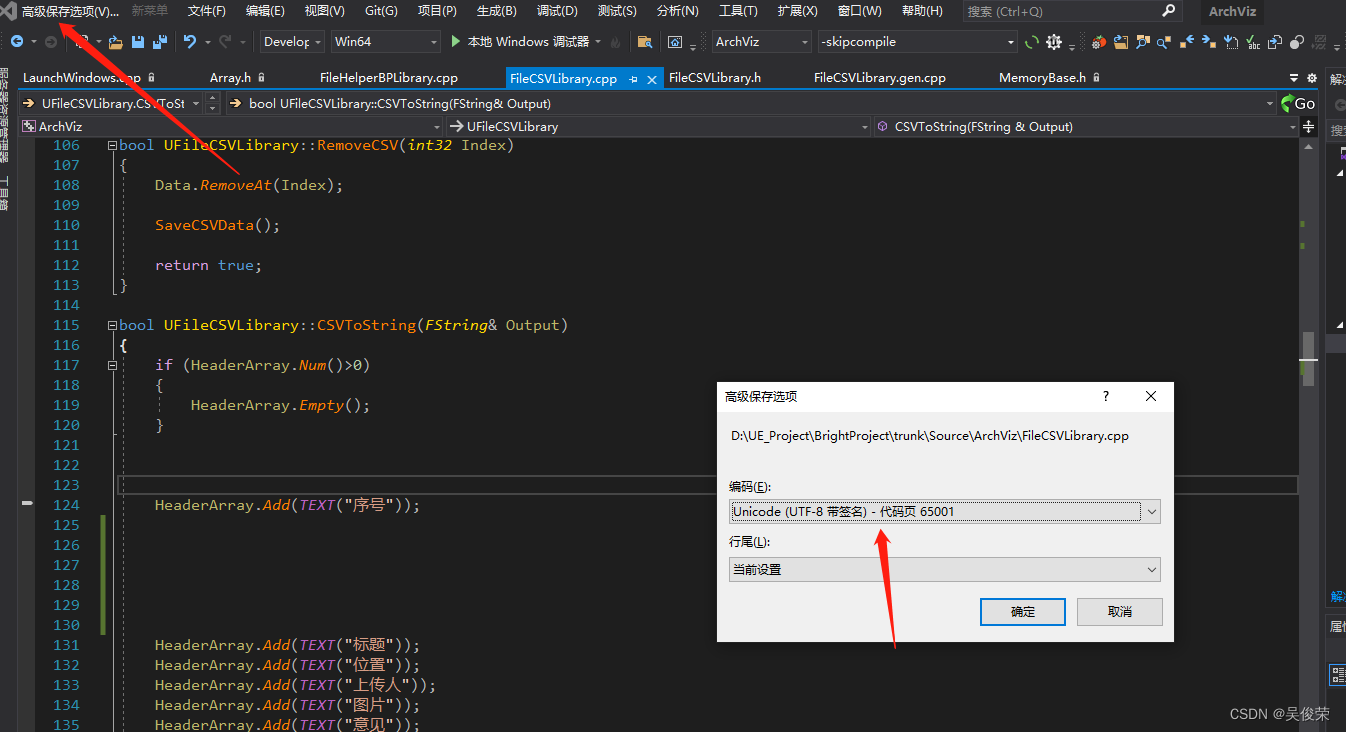Open the 扩展(X) menu

click(x=797, y=11)
